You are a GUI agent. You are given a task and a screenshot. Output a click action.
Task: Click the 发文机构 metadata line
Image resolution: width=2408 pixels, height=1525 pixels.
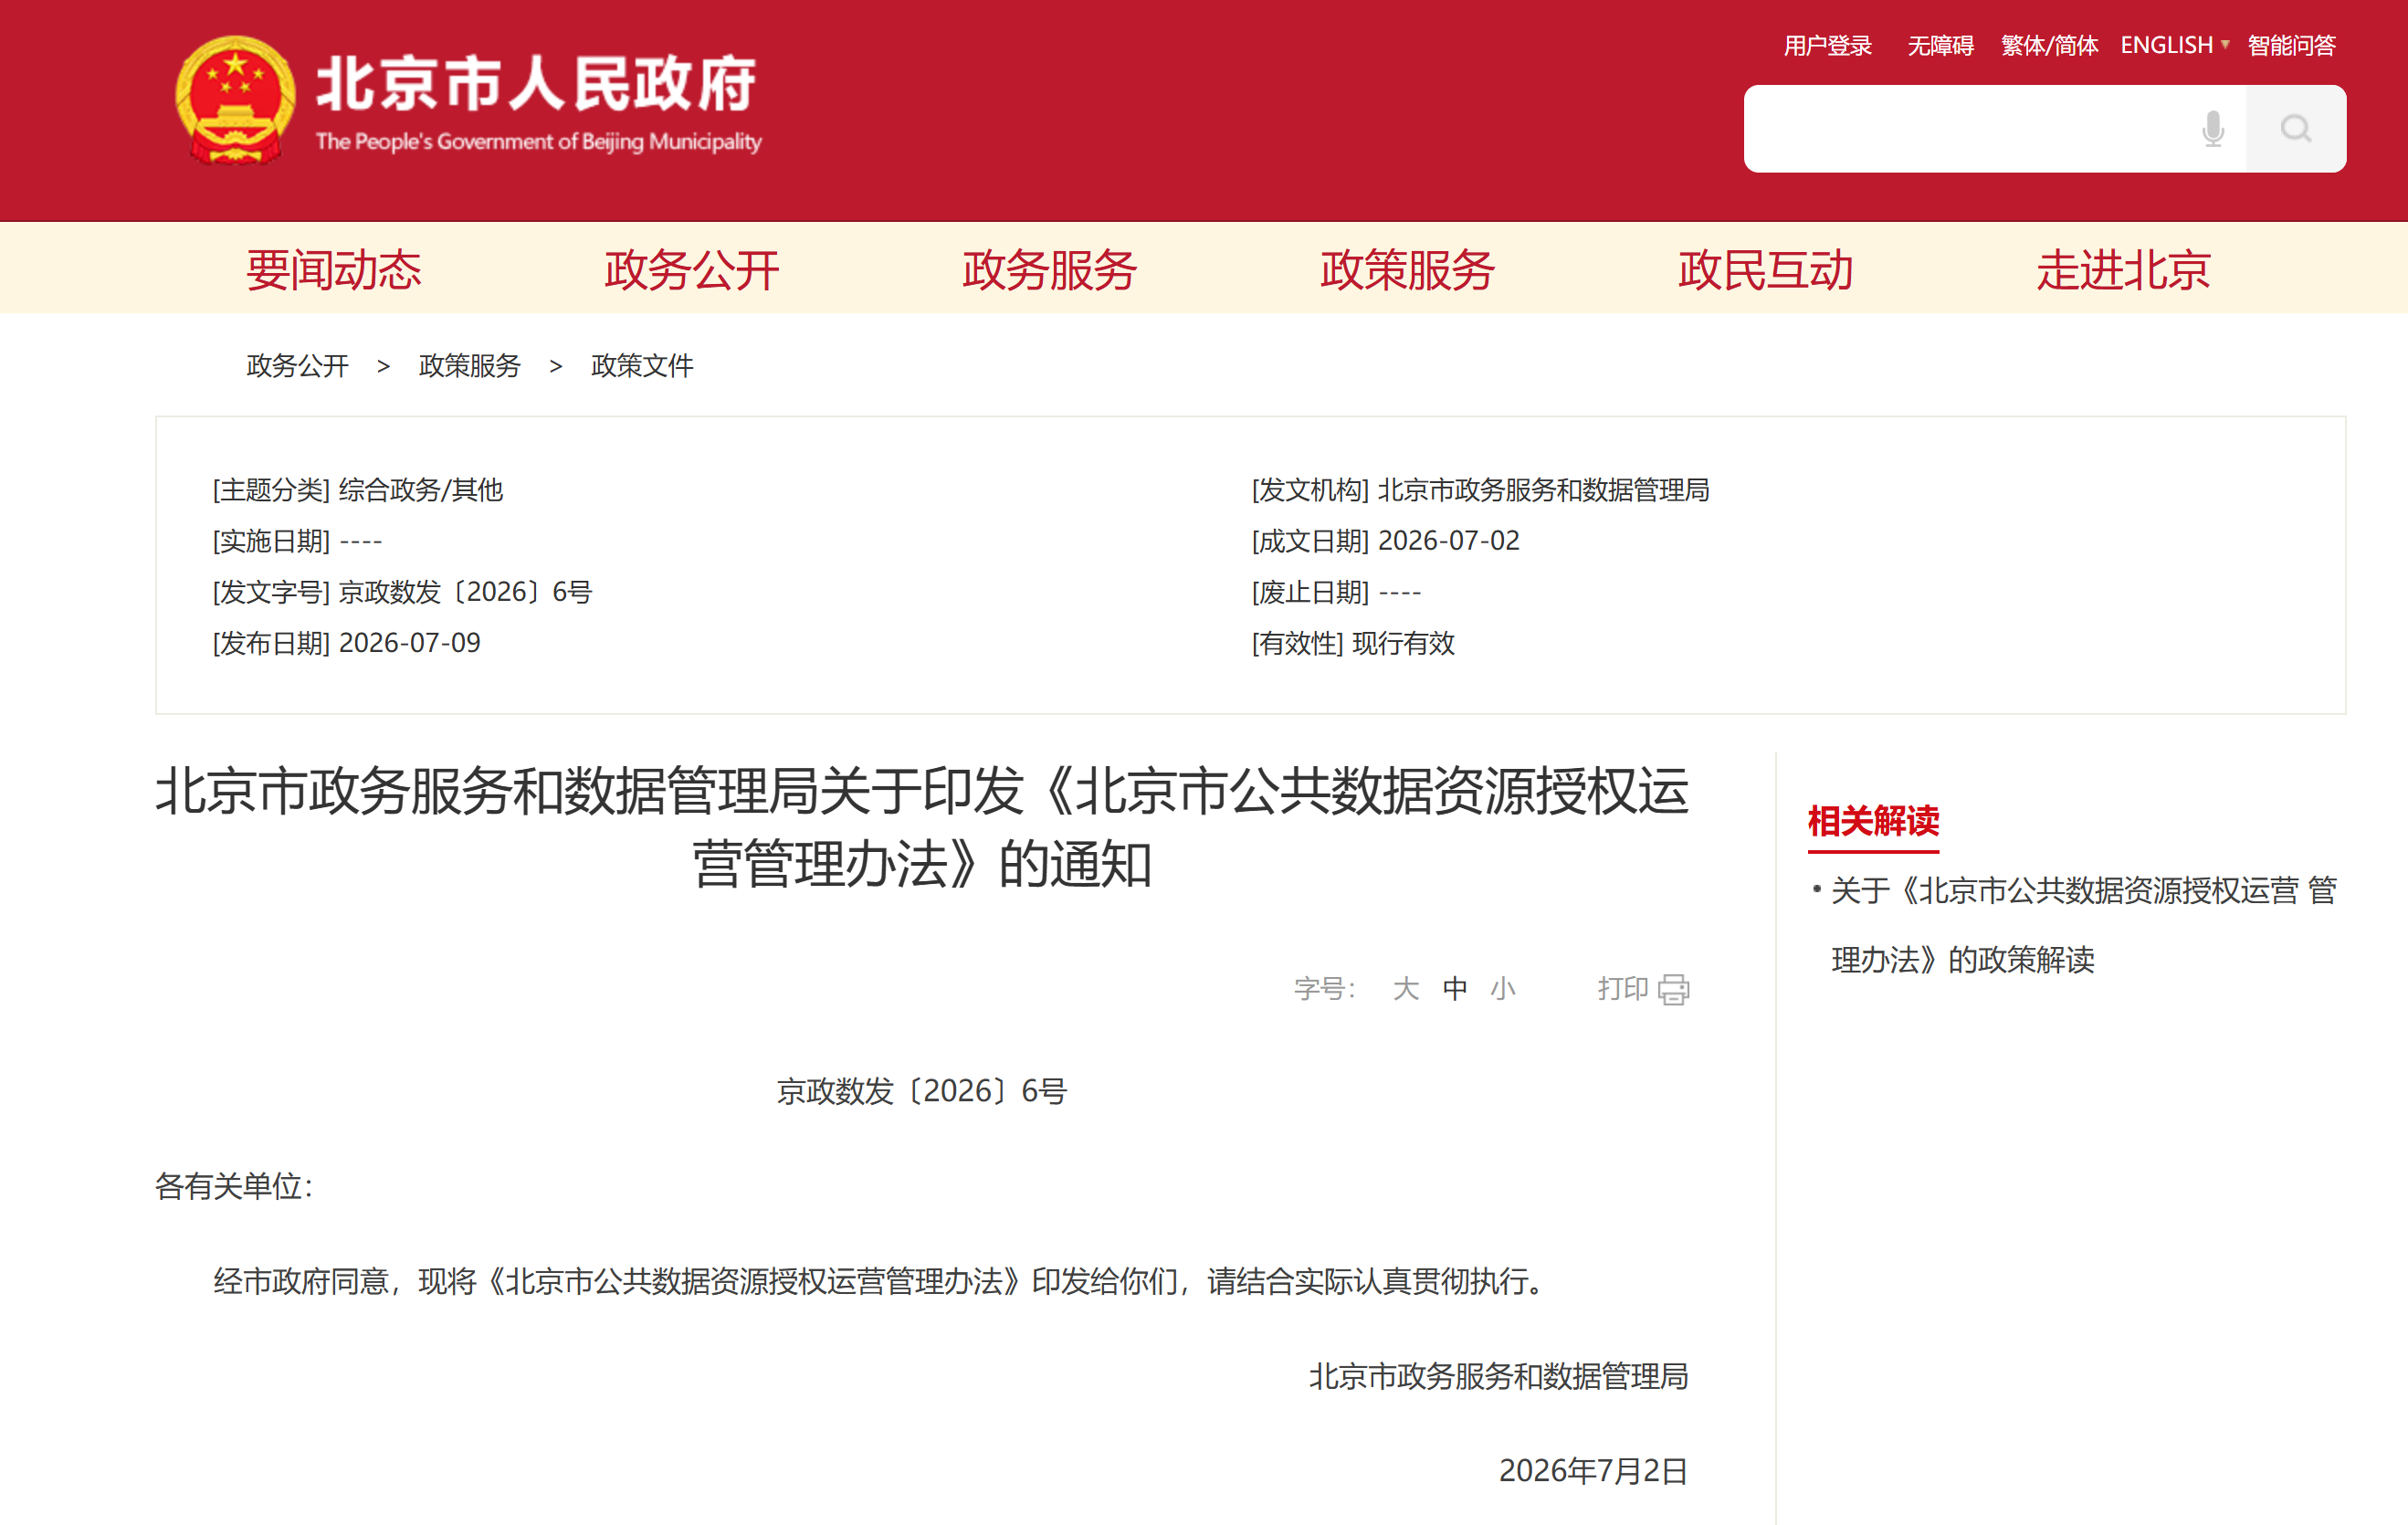(x=1481, y=490)
